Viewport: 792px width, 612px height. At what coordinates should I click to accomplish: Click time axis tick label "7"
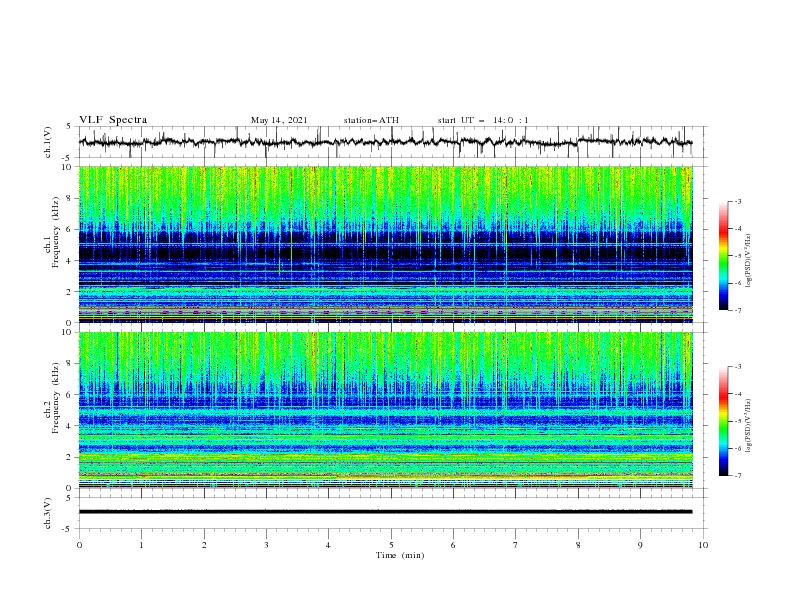516,545
